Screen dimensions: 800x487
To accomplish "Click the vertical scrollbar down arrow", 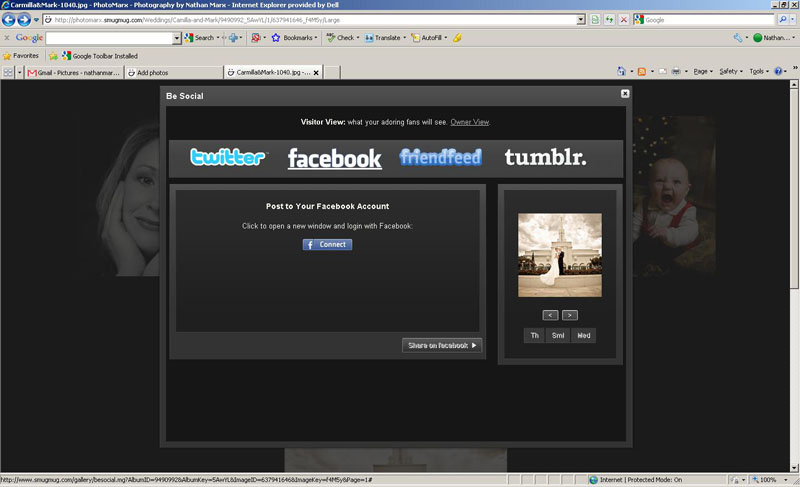I will 794,467.
